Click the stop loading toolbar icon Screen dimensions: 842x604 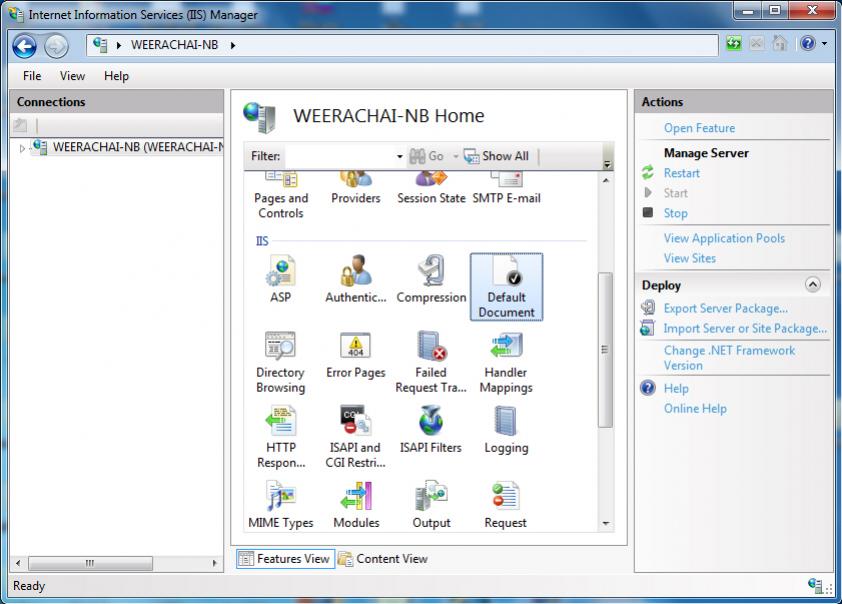[757, 43]
